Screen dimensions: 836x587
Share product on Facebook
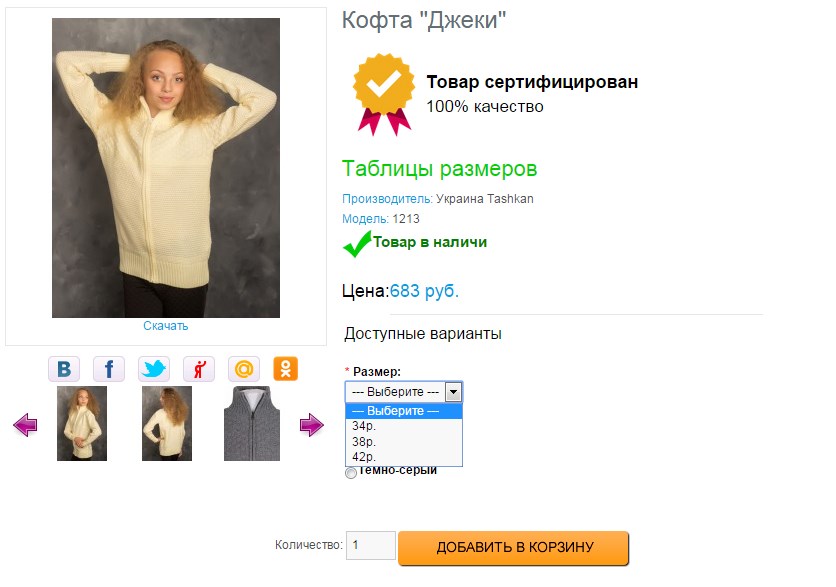click(109, 369)
